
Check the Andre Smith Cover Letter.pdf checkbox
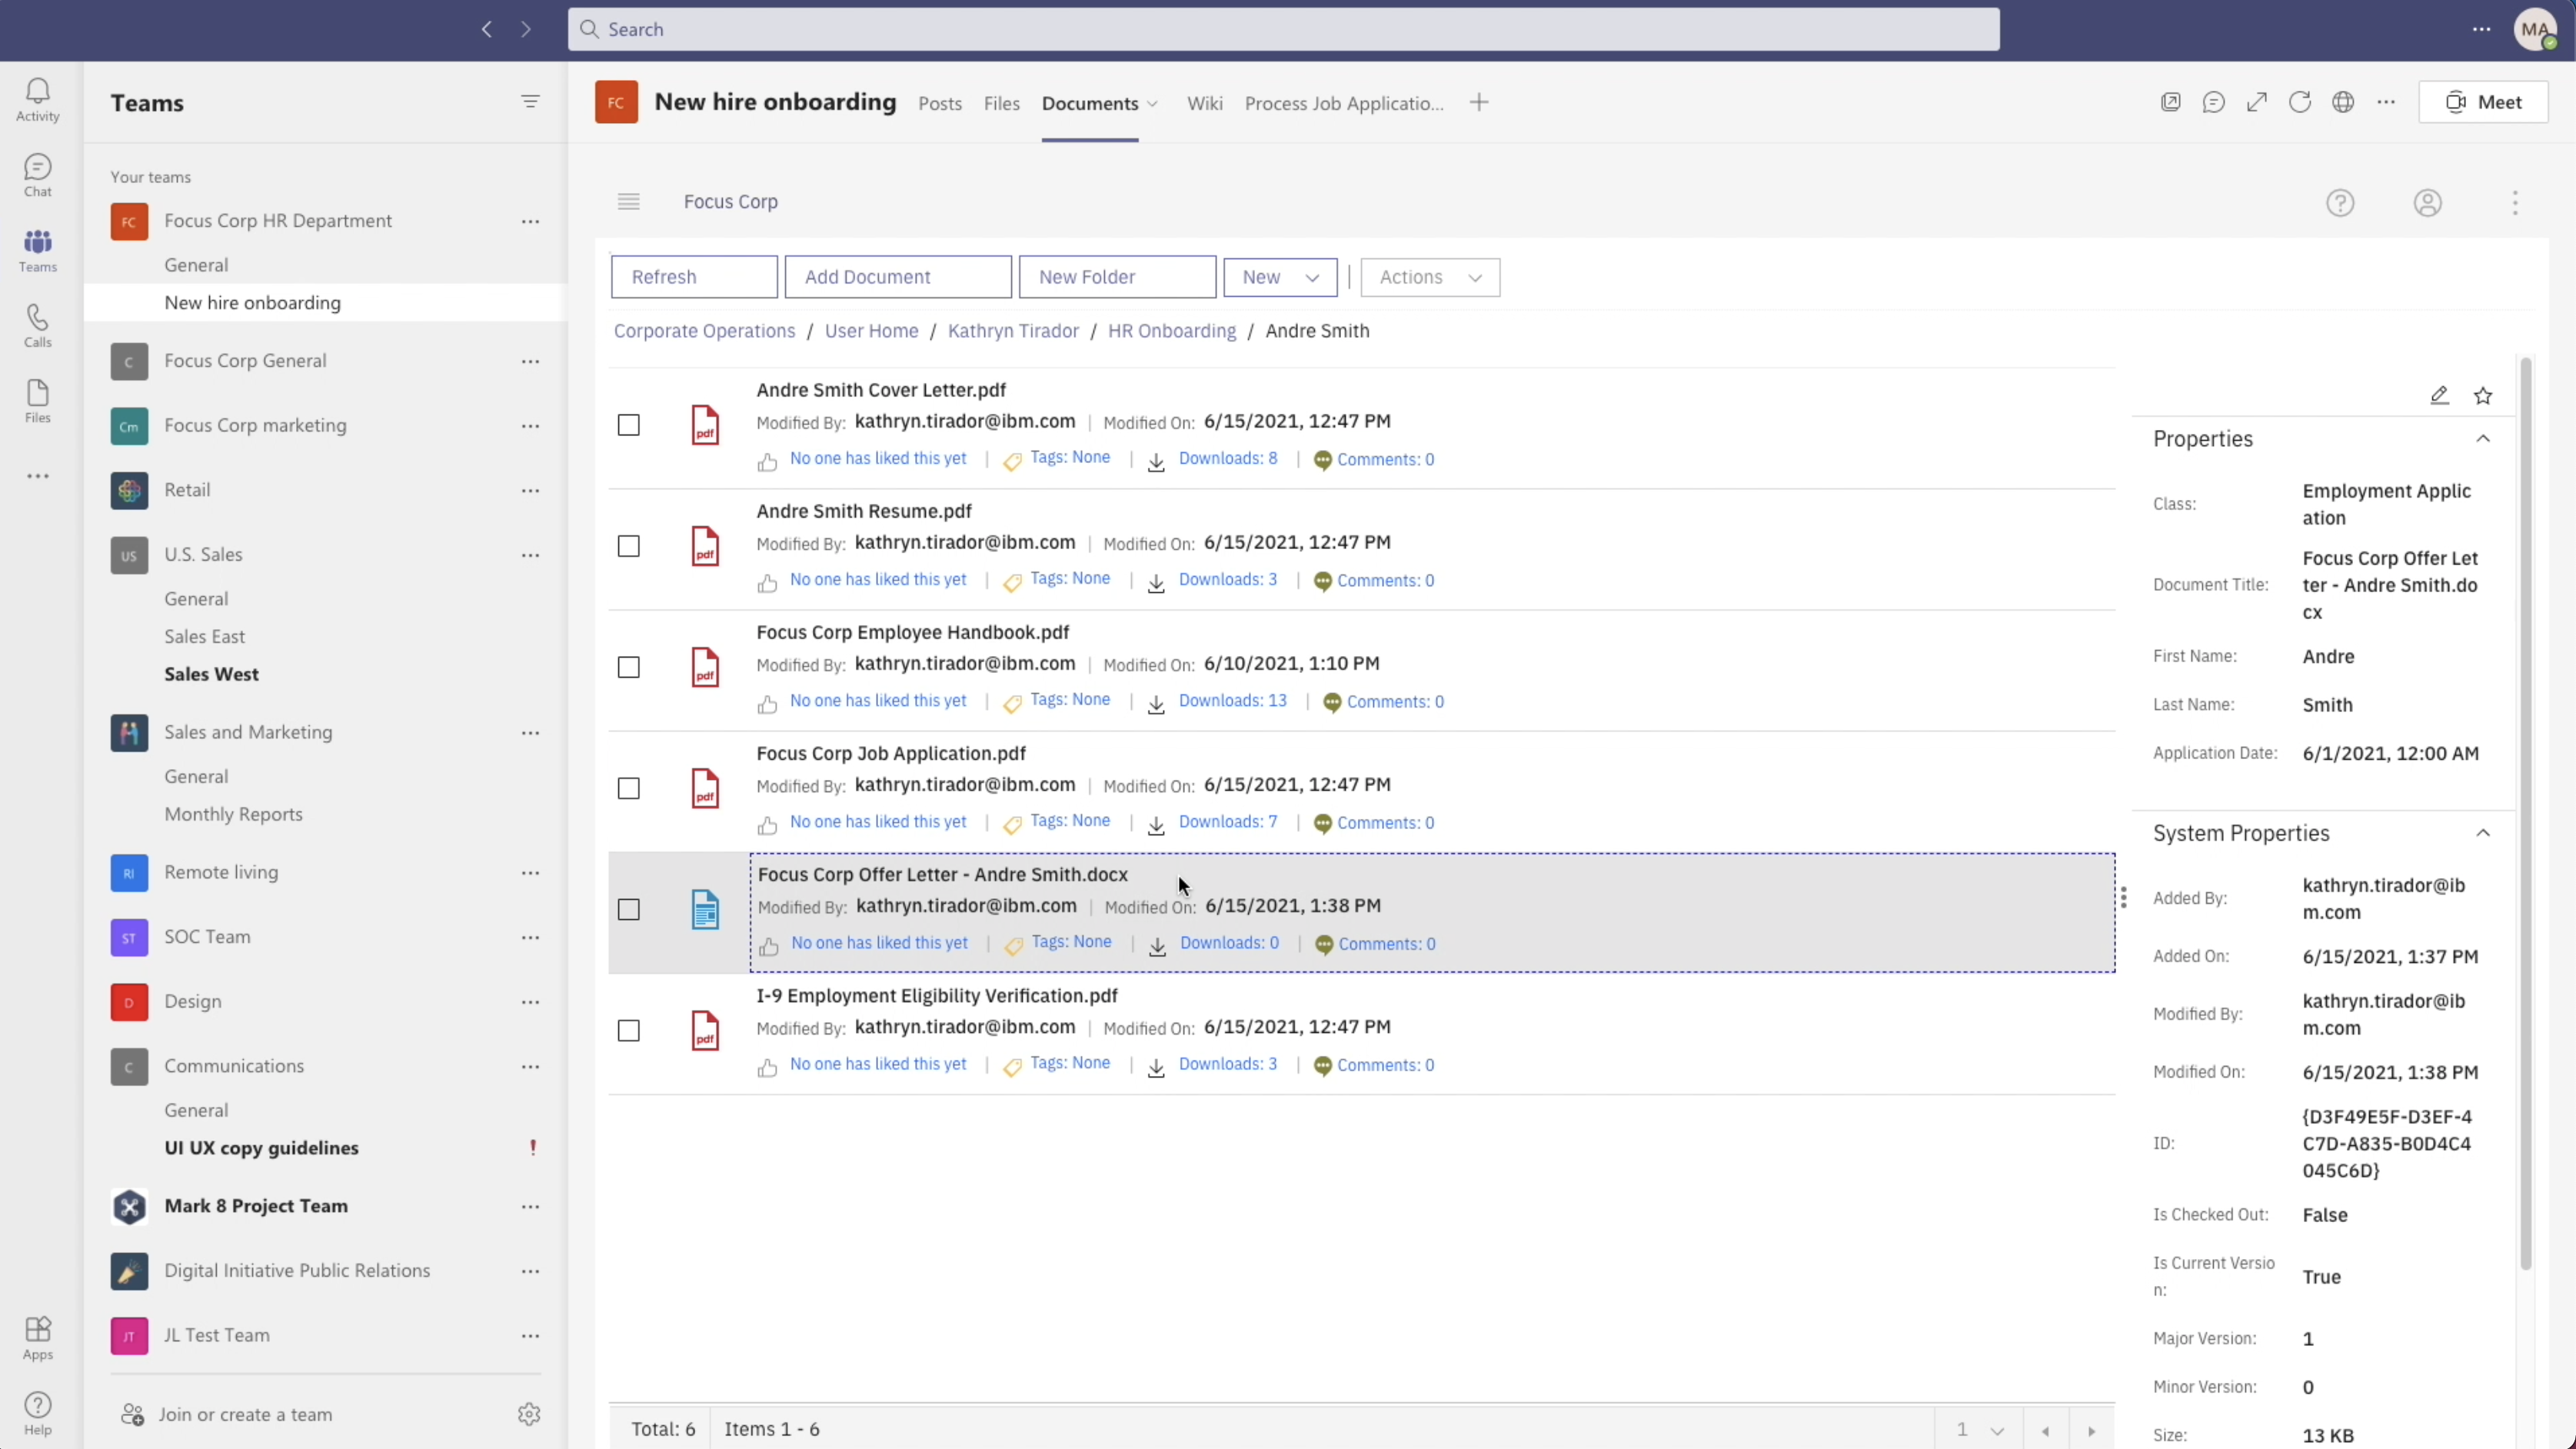click(x=628, y=425)
